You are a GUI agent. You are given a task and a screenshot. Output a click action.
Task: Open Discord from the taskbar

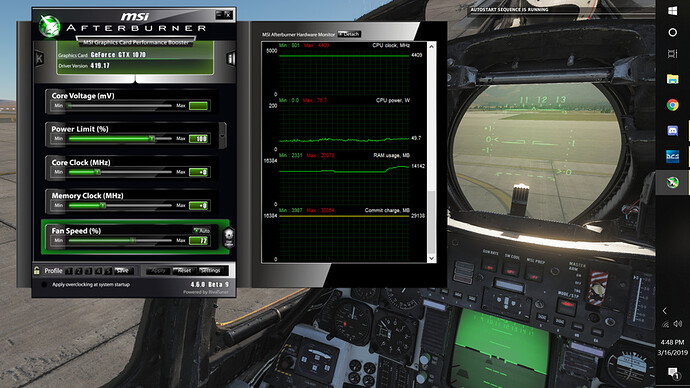[672, 131]
